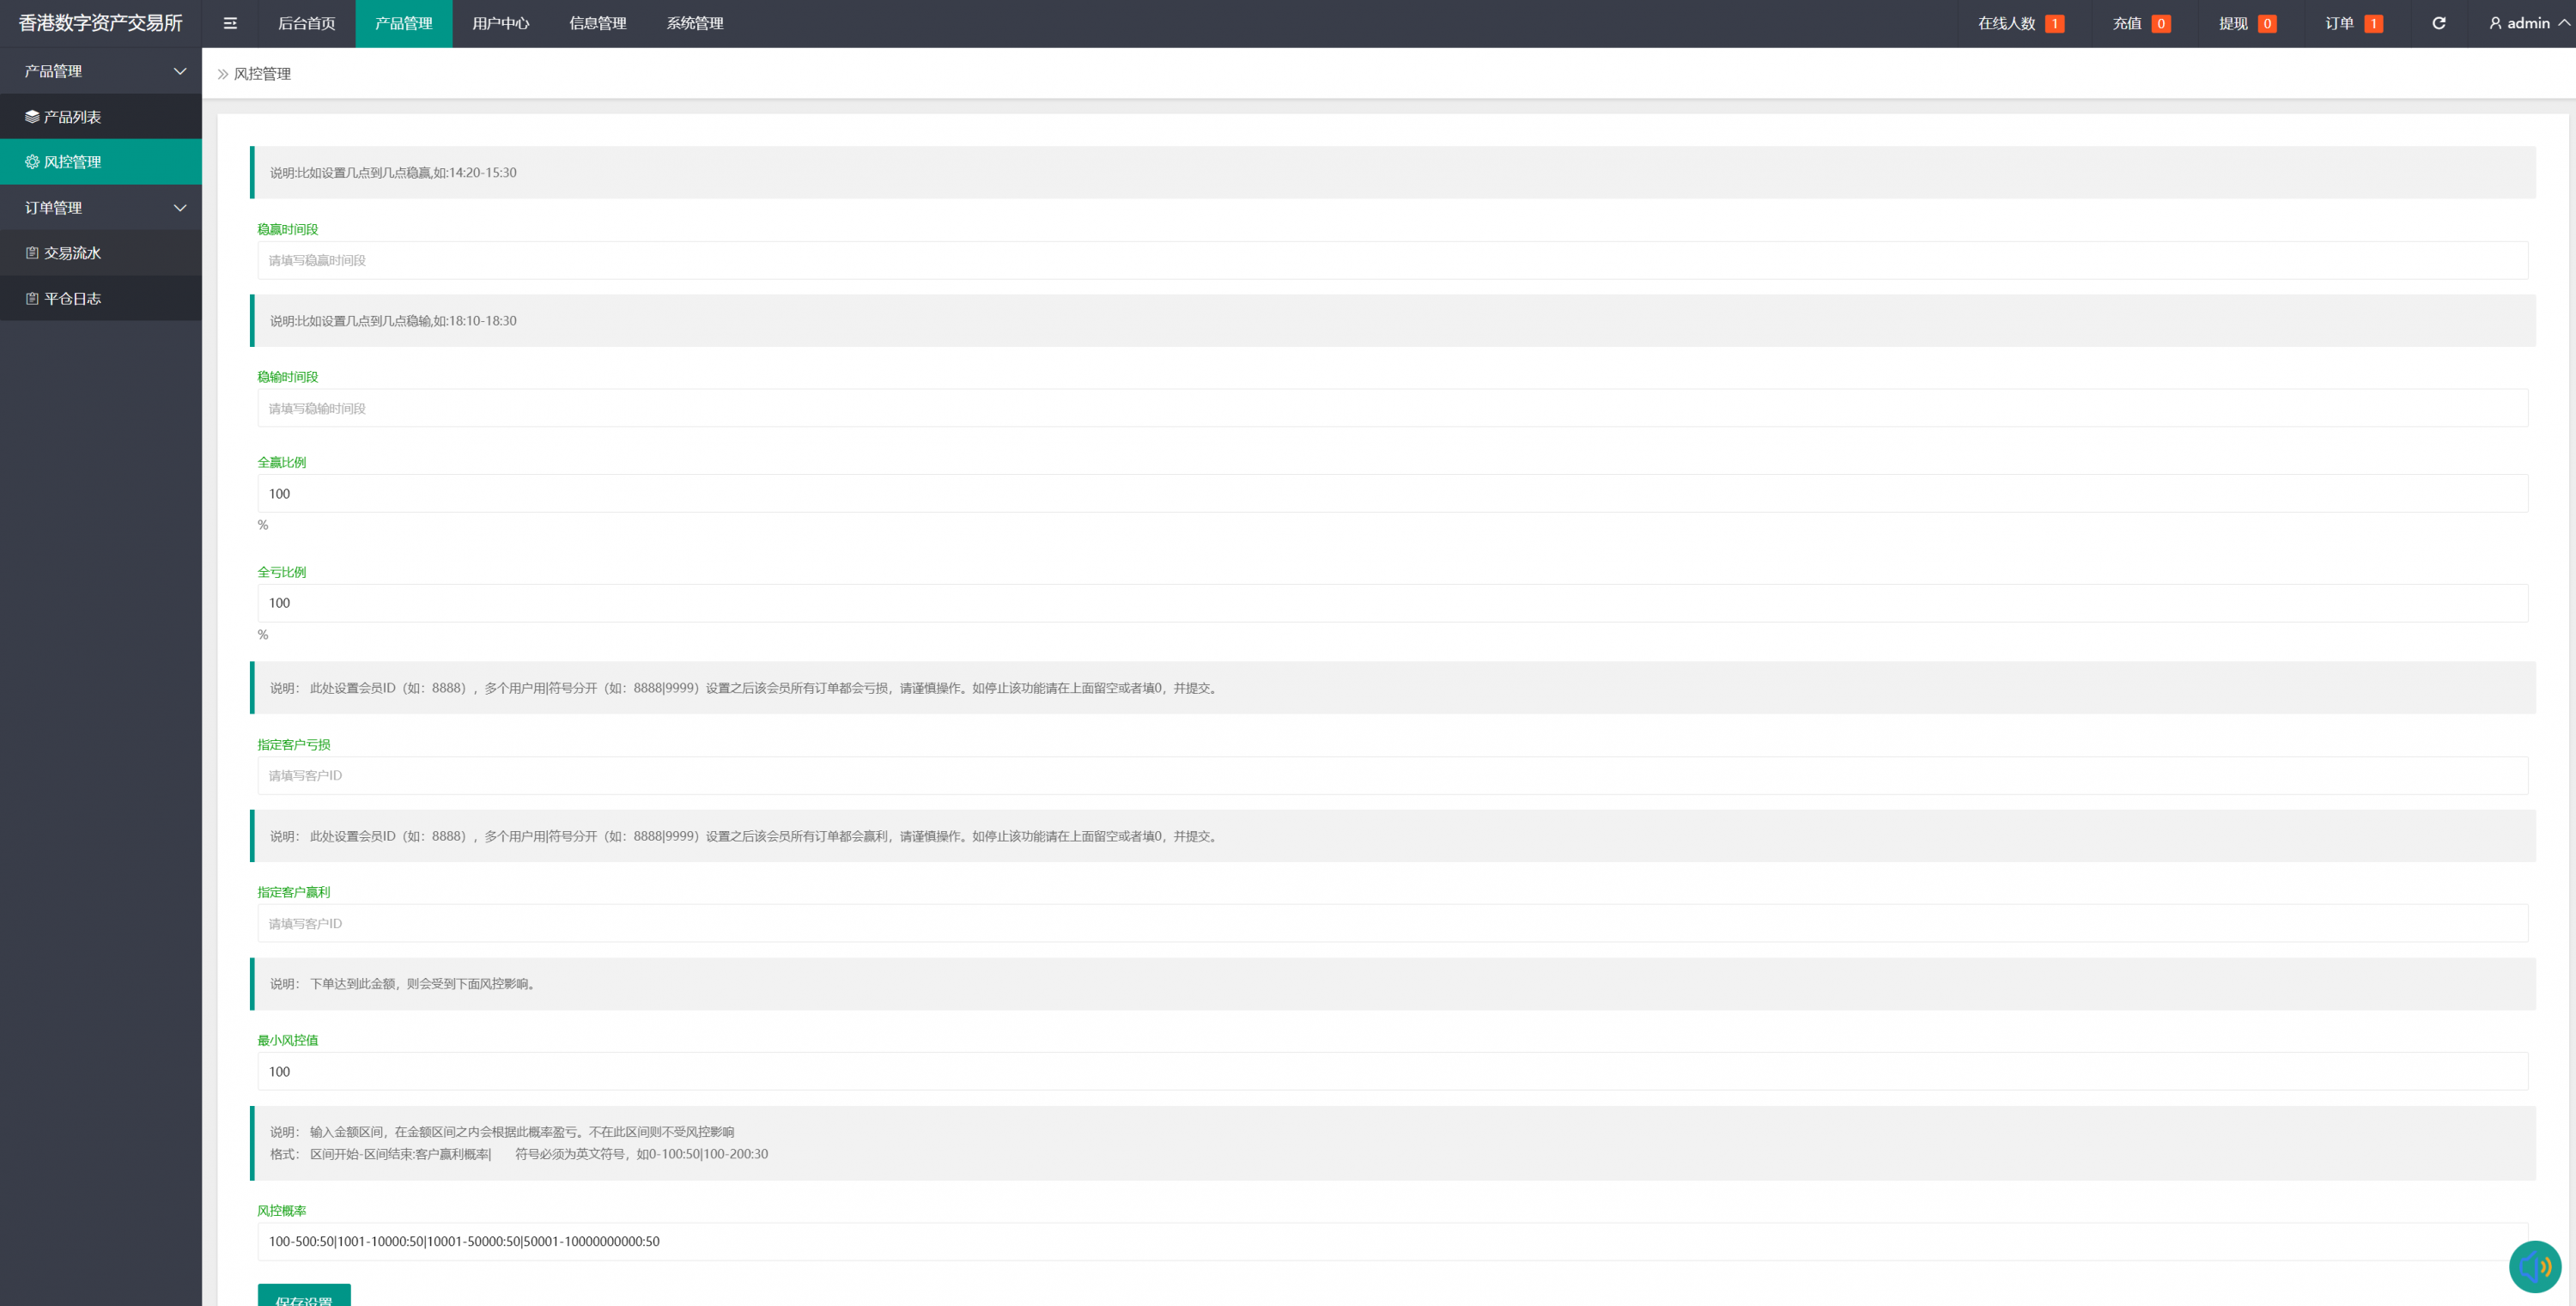Open 提现 notifications in header
The width and height of the screenshot is (2576, 1306).
click(2246, 23)
